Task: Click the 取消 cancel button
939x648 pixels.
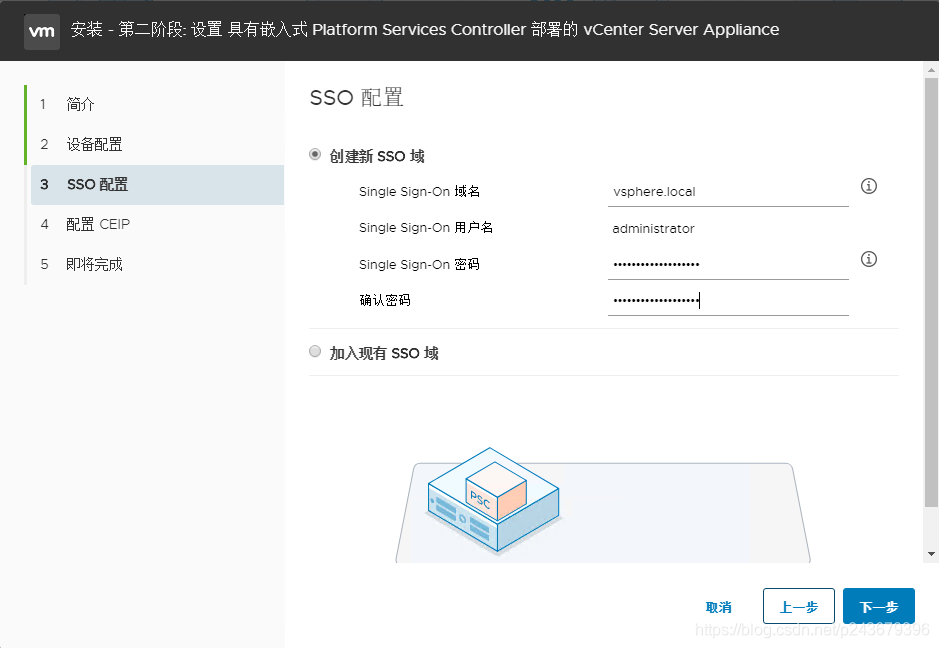Action: (x=719, y=607)
